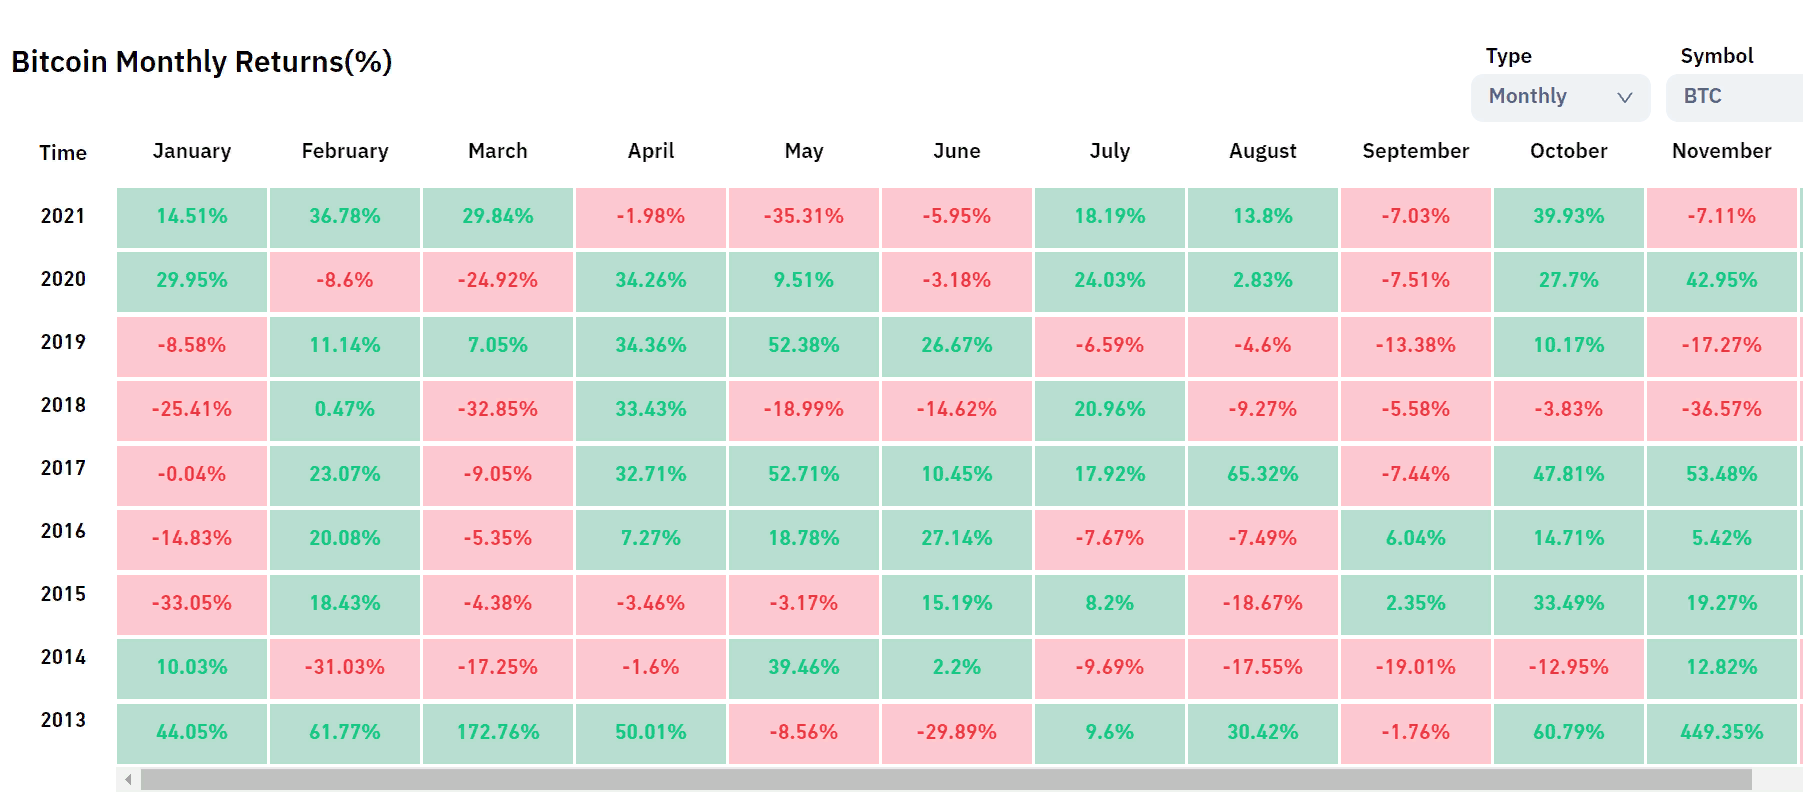Click the 449.35% cell for November 2013

[x=1721, y=732]
